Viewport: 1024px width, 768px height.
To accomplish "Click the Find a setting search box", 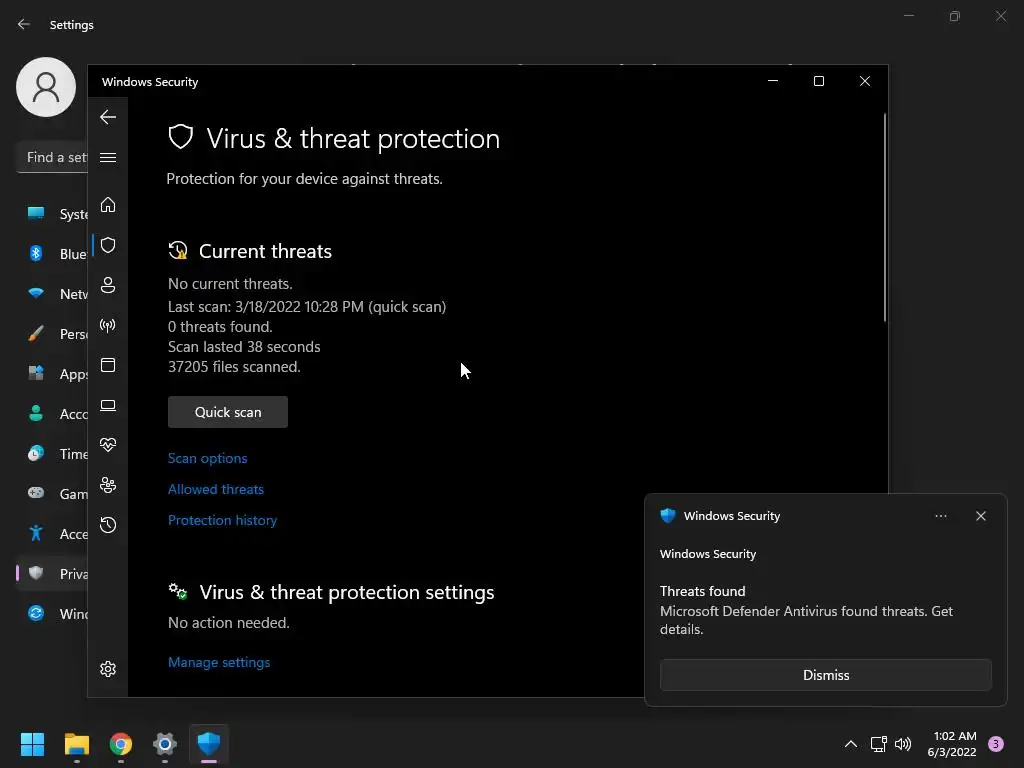I will (x=52, y=157).
